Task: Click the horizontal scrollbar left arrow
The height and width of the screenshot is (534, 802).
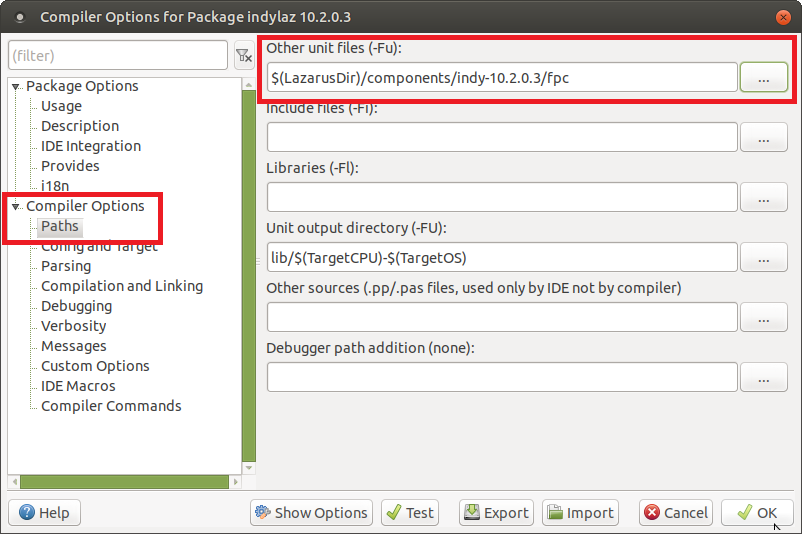Action: [x=14, y=482]
